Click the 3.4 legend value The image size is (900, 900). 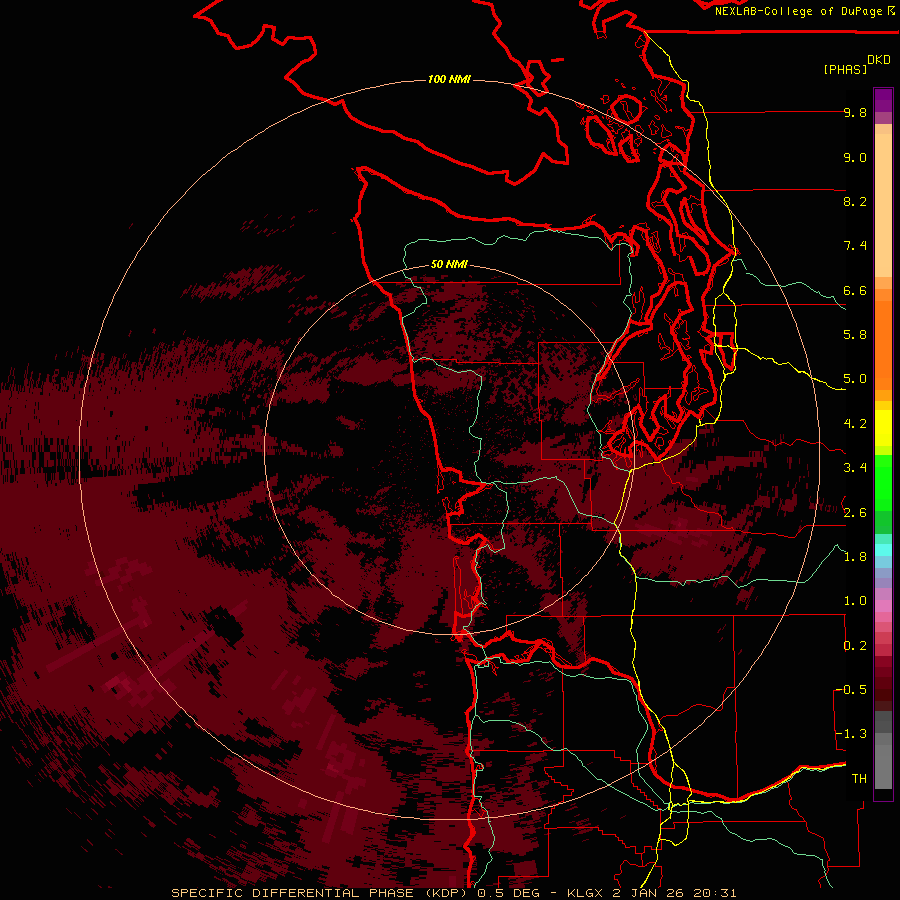[x=855, y=468]
